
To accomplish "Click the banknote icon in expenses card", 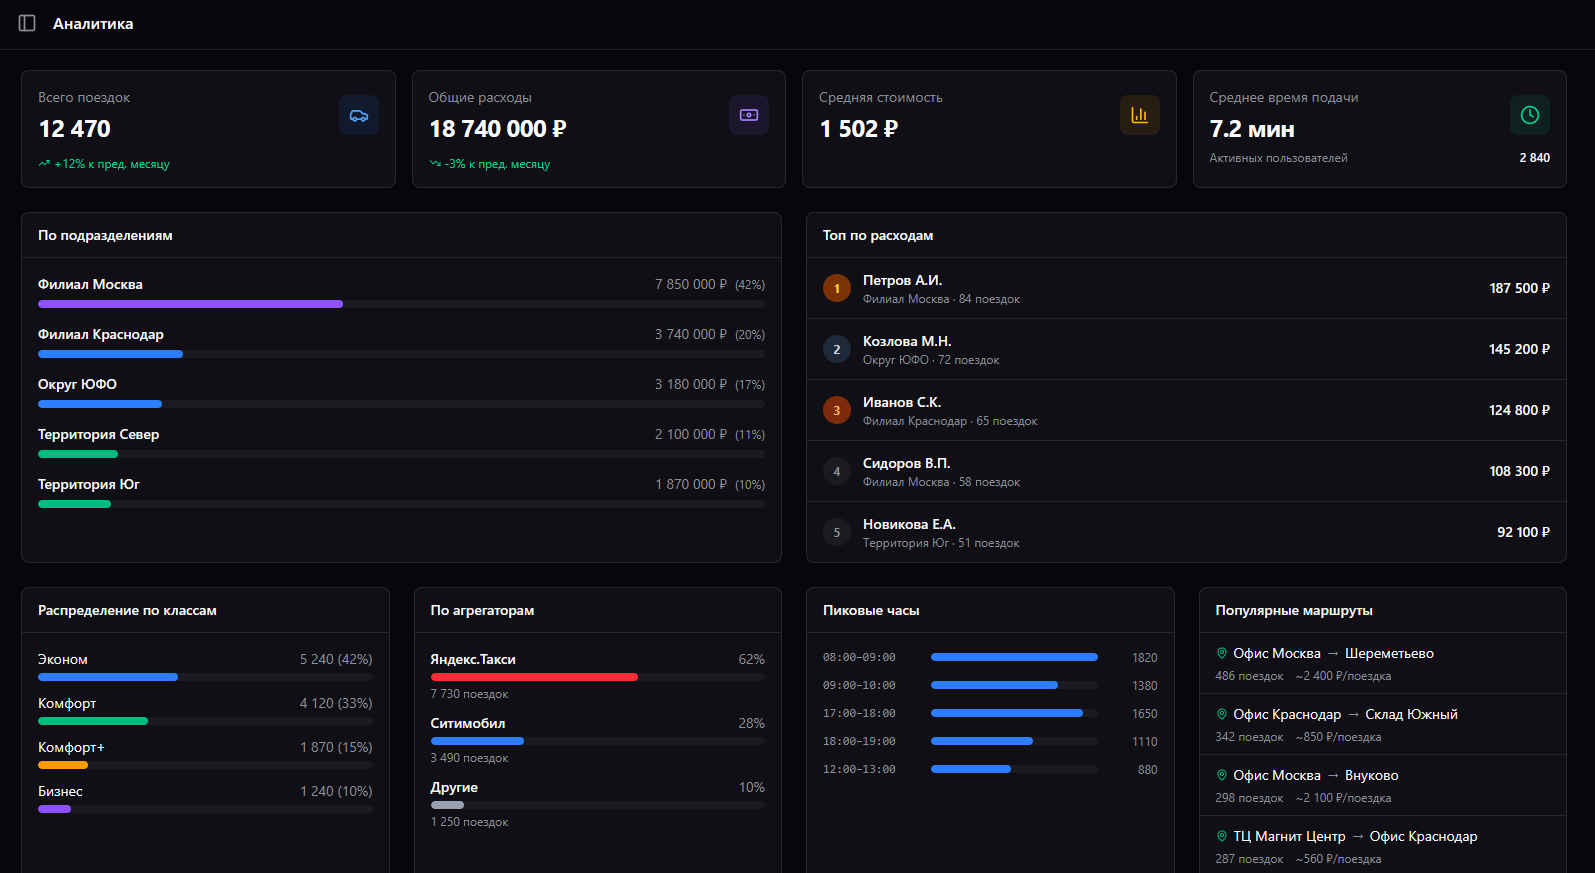I will click(x=749, y=115).
